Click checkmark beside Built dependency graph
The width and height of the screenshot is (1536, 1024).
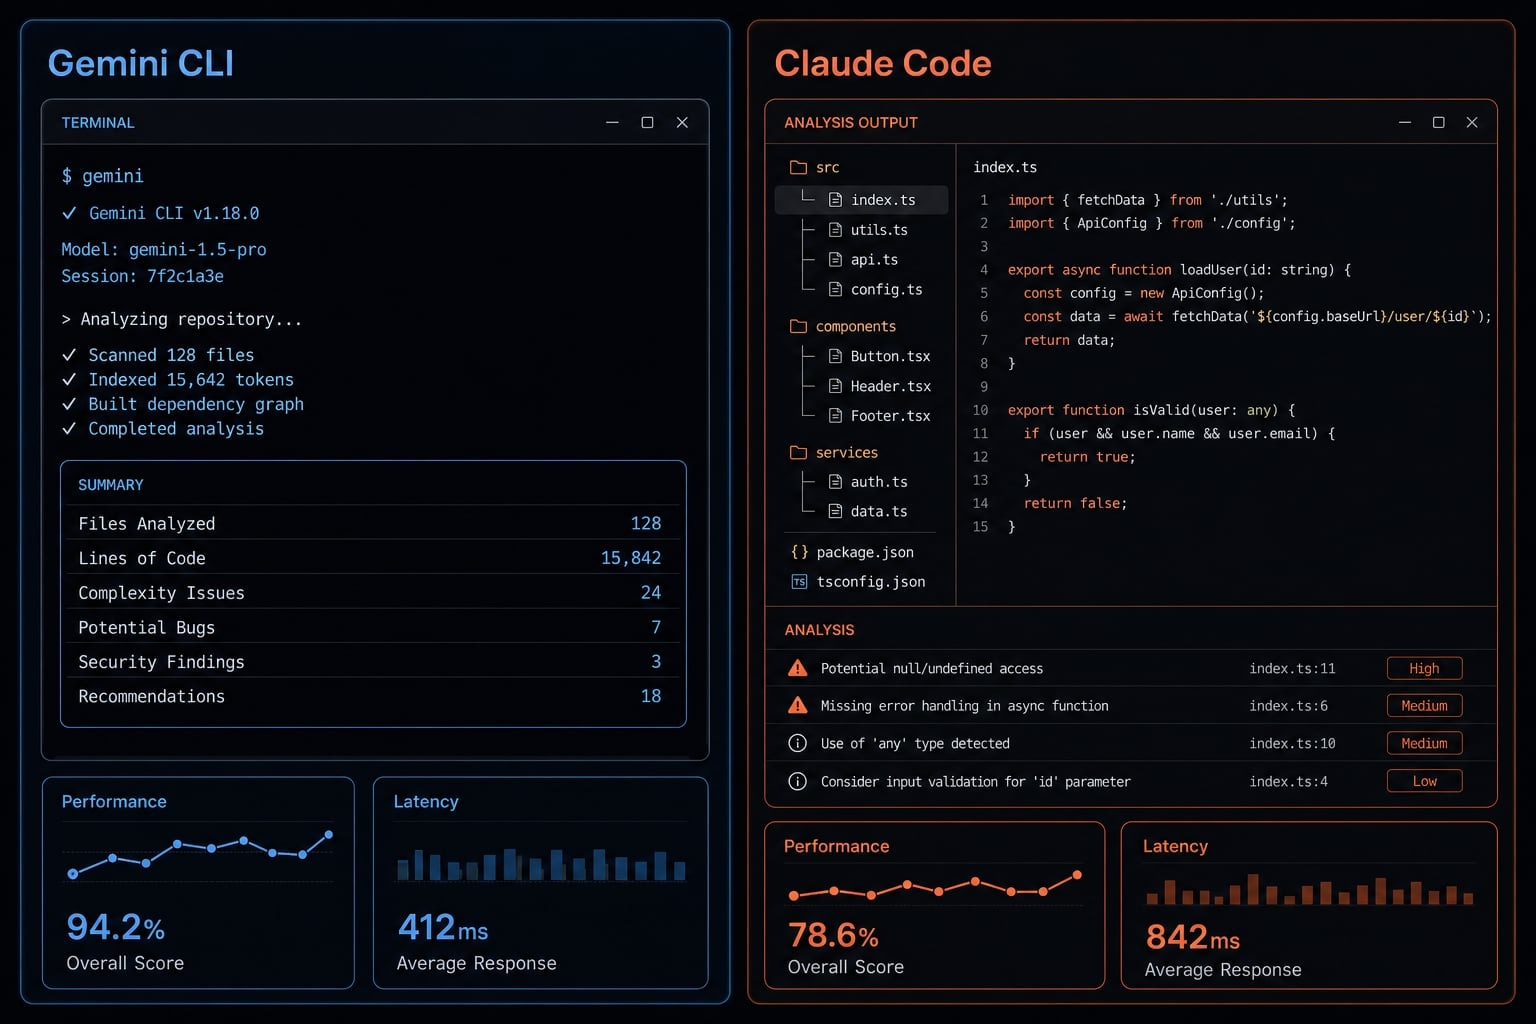[69, 404]
